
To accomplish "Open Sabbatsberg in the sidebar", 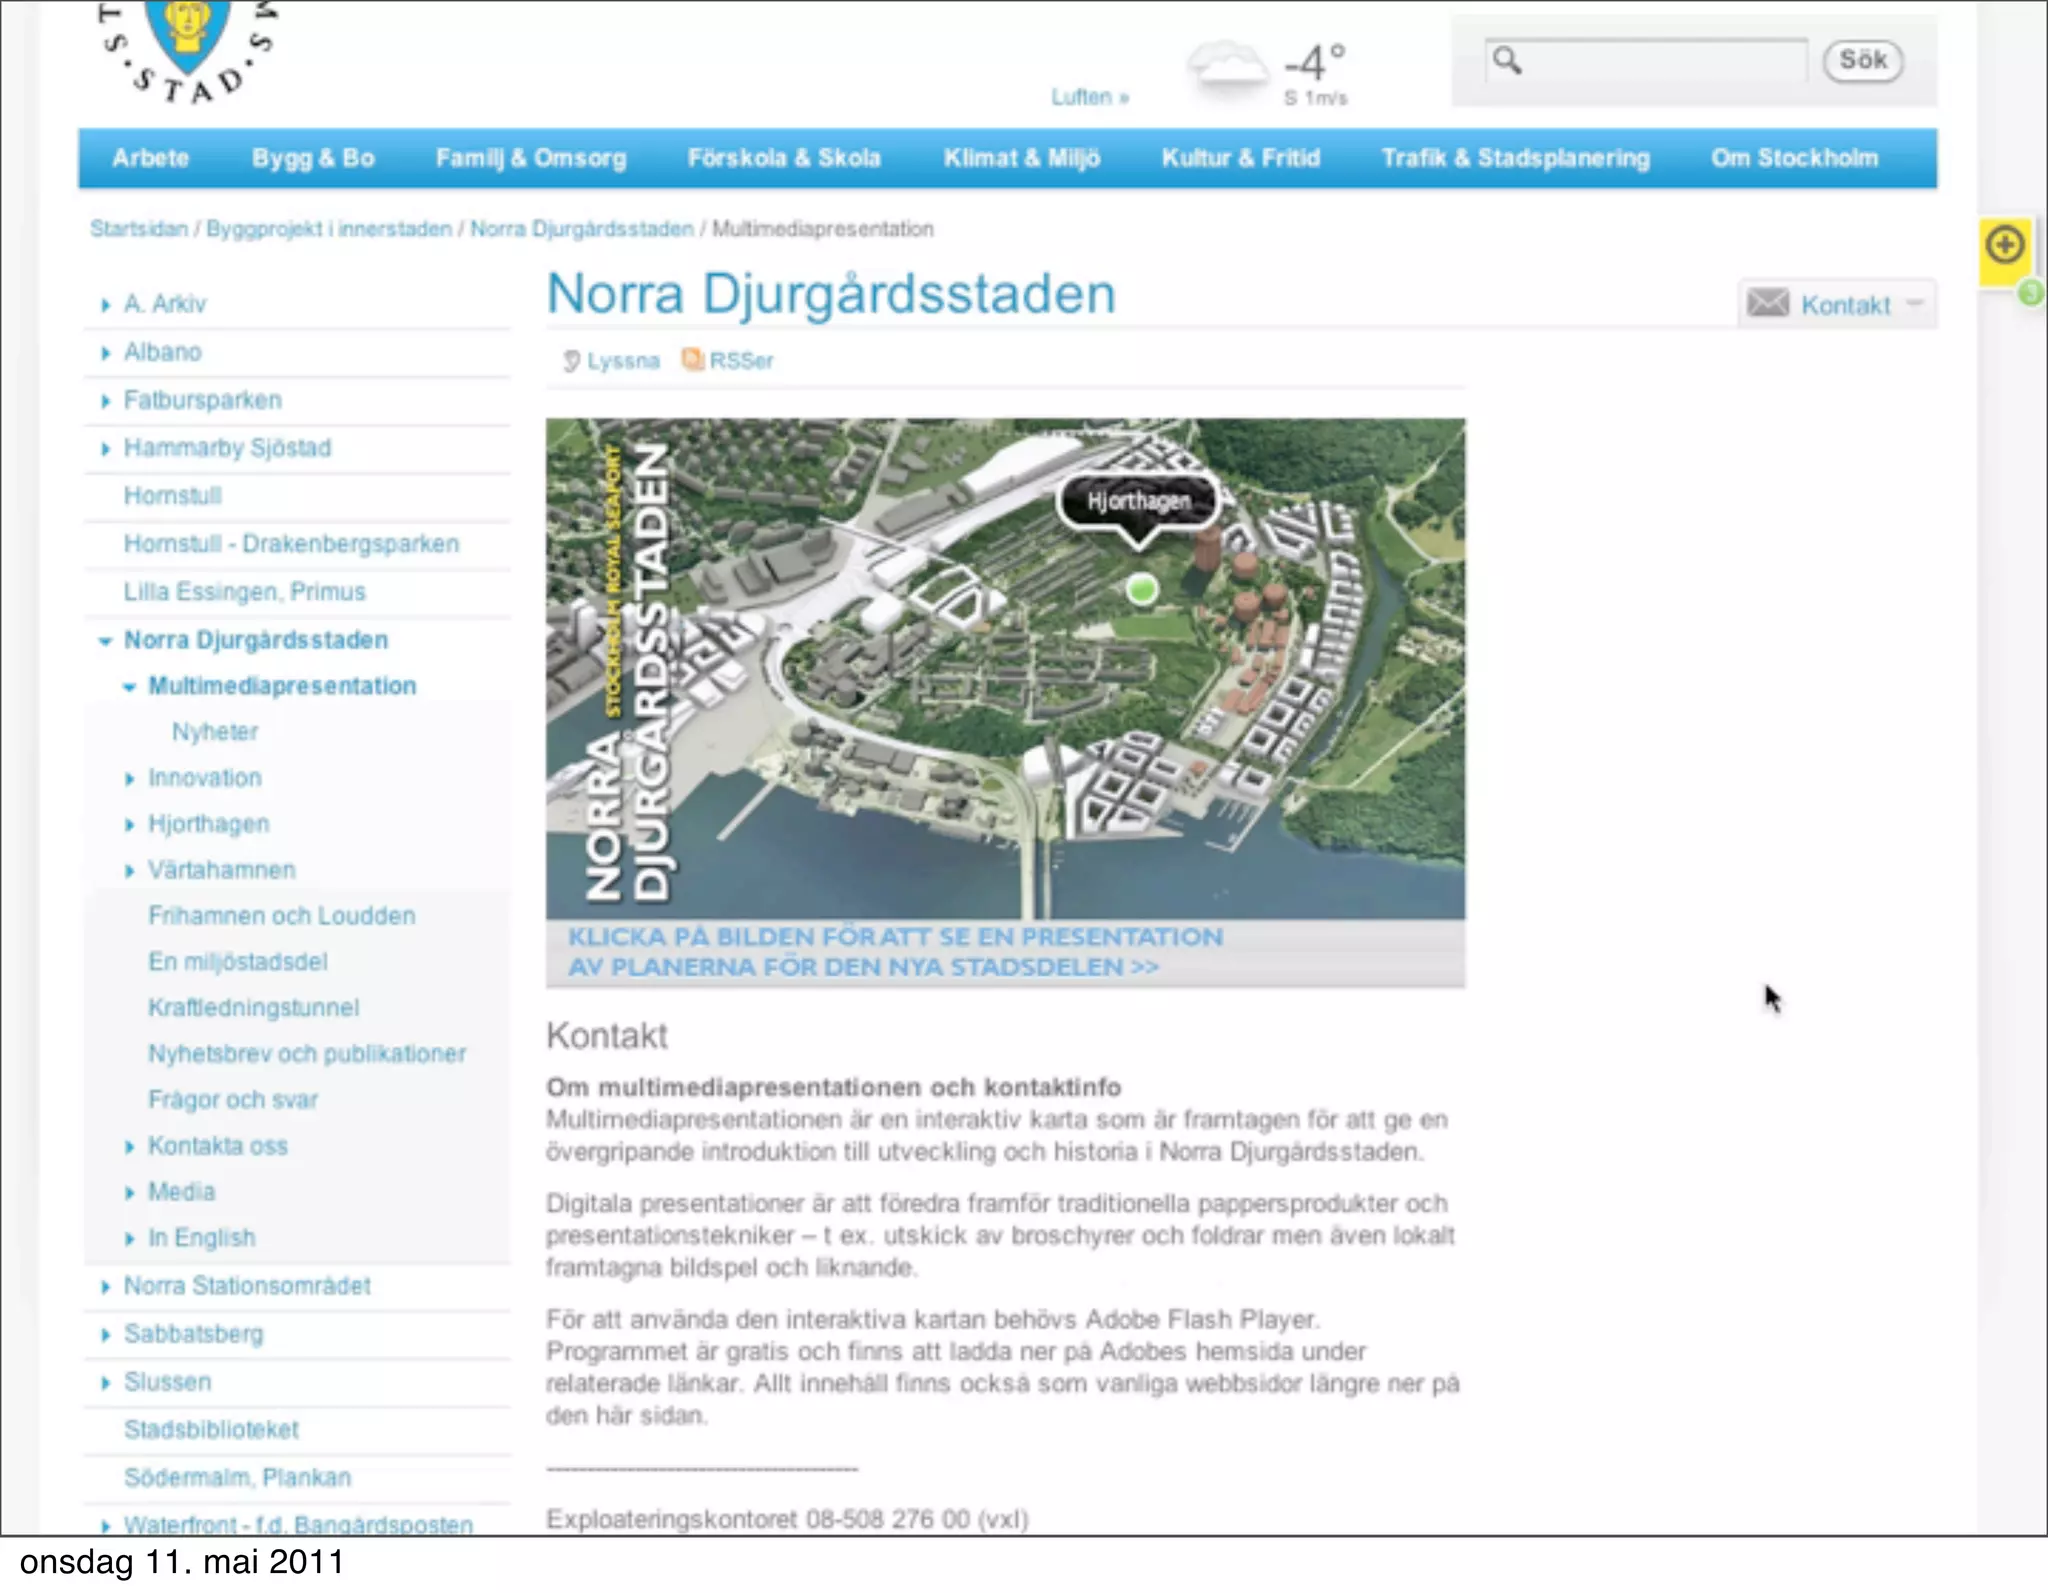I will (194, 1334).
